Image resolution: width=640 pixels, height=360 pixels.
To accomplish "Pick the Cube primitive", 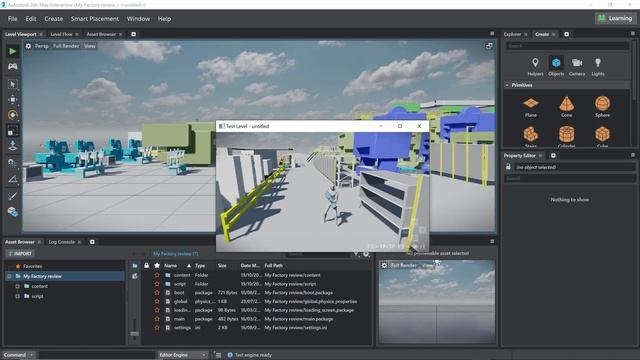I will pyautogui.click(x=602, y=136).
